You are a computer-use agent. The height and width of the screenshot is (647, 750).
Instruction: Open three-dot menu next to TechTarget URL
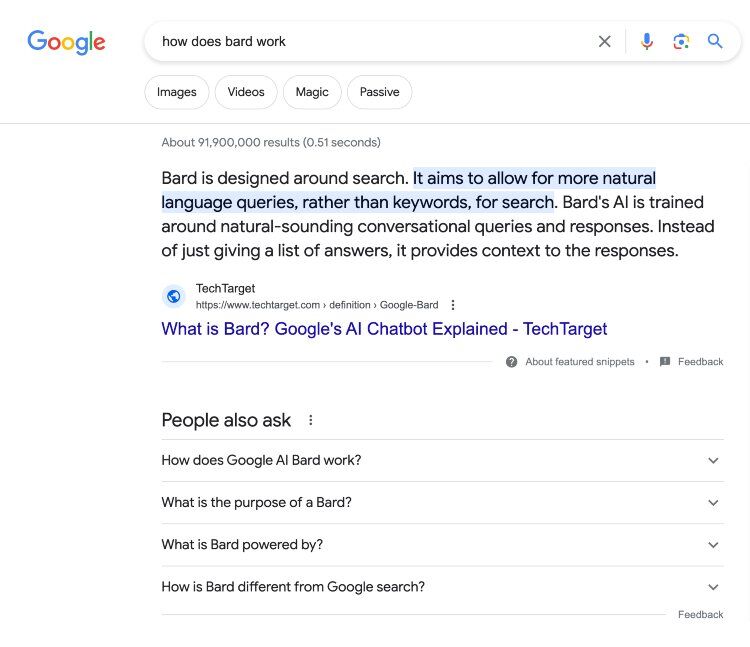[452, 305]
